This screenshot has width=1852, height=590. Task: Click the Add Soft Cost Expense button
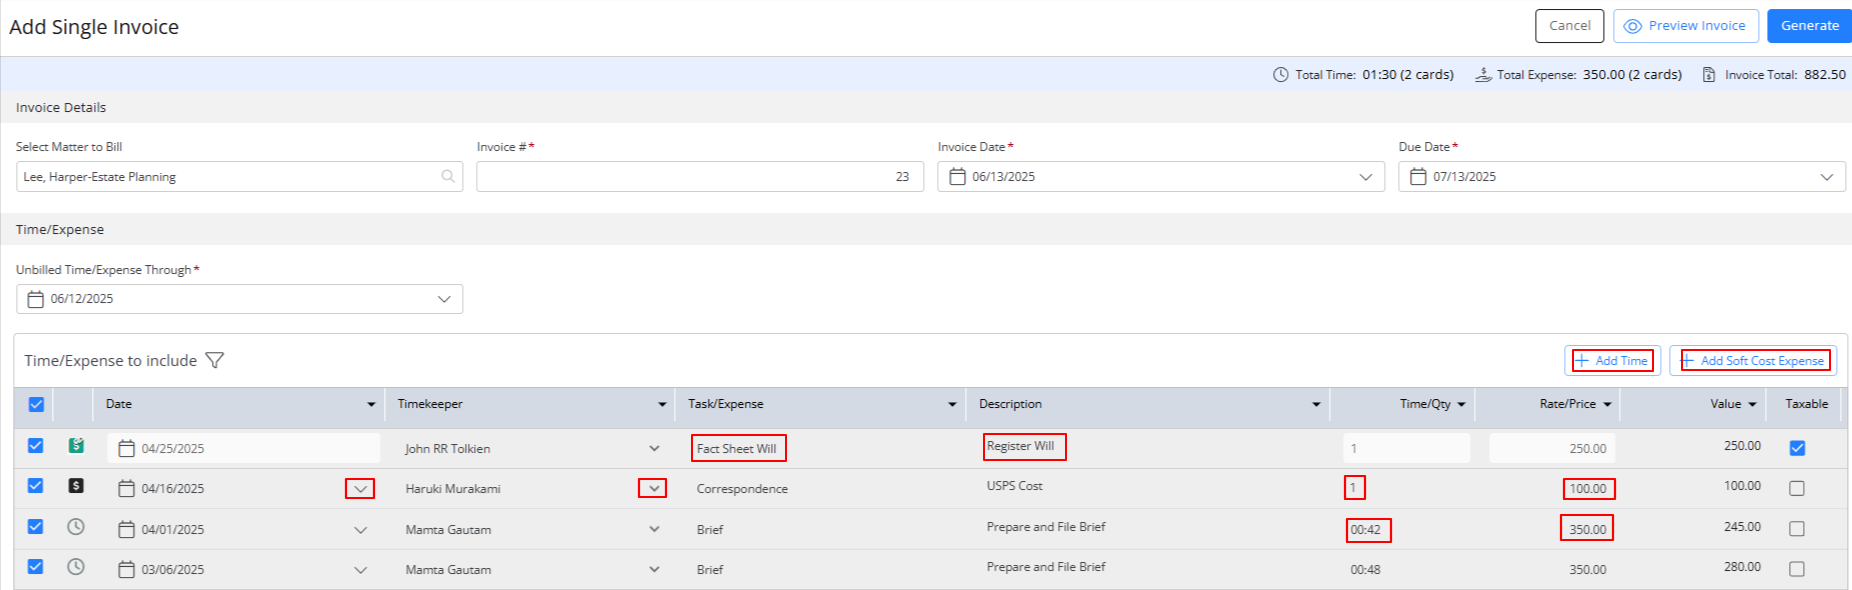[x=1754, y=361]
